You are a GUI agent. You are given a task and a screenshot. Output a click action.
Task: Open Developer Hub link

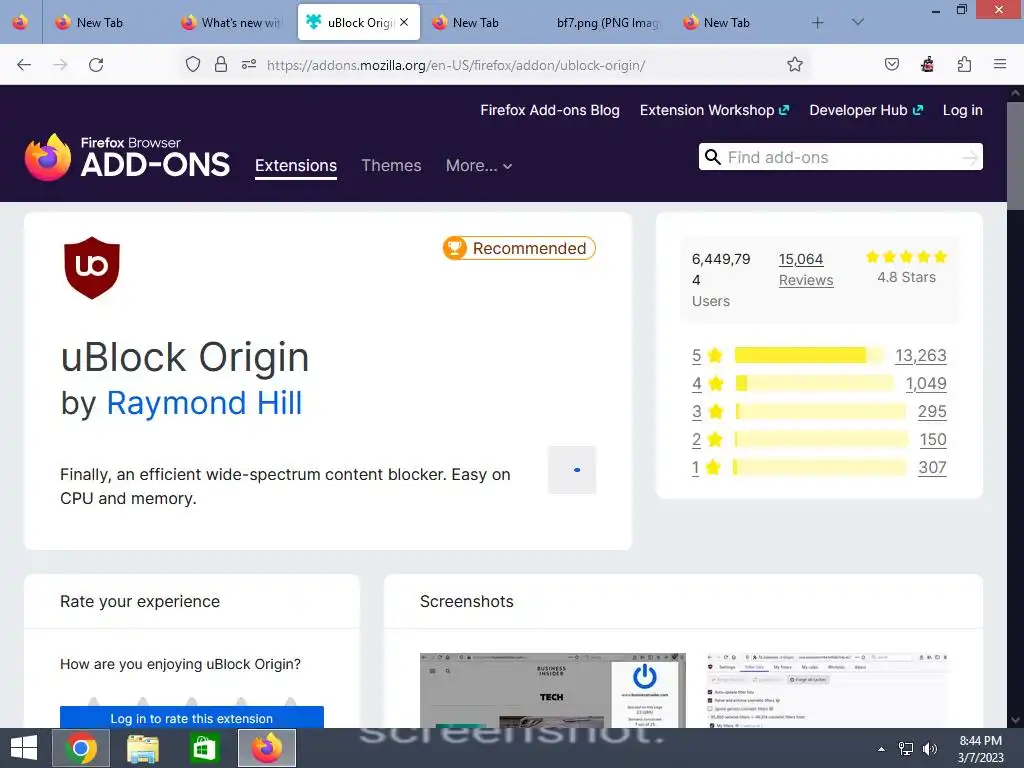(x=866, y=110)
